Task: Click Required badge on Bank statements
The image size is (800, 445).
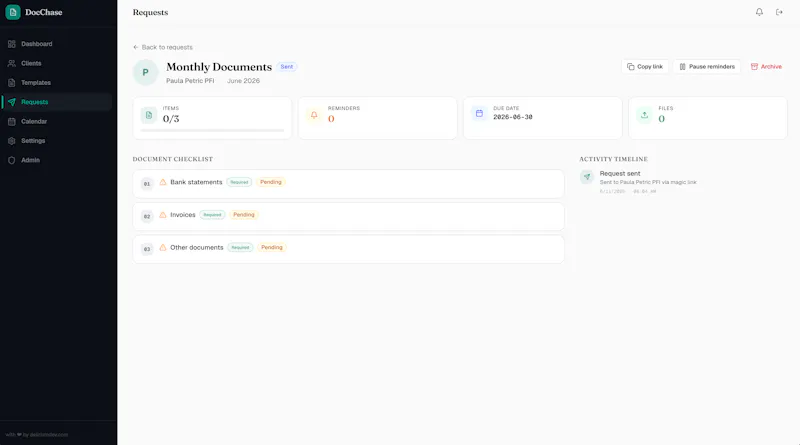Action: [239, 182]
